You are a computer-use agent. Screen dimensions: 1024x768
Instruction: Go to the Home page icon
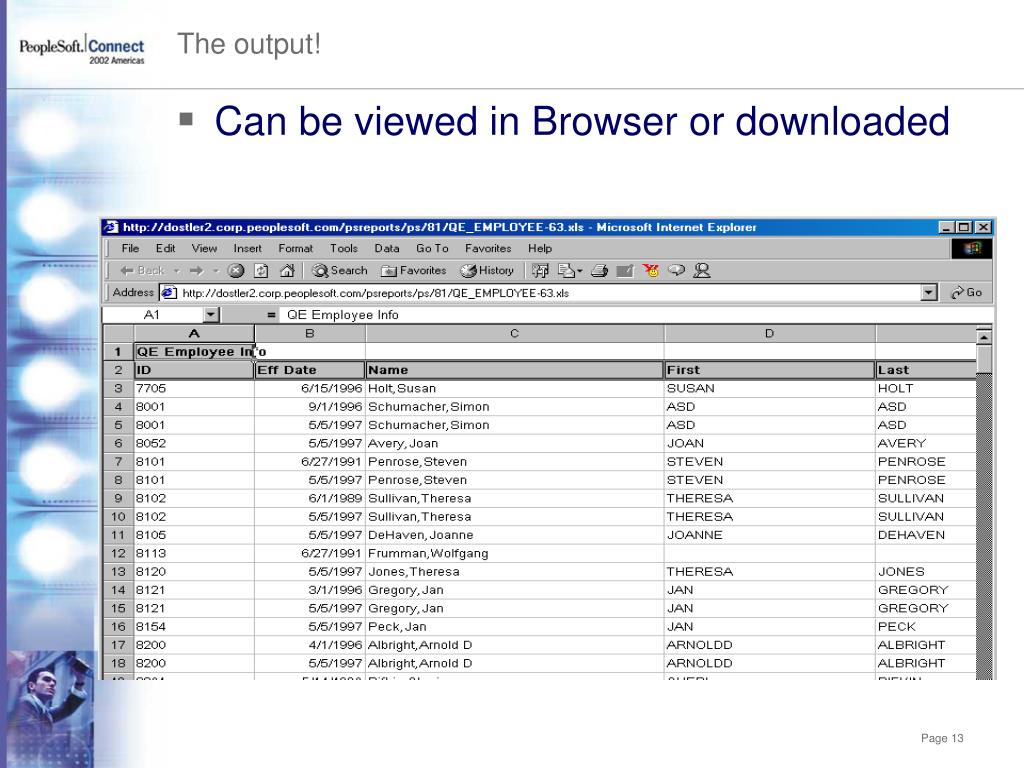pos(287,270)
